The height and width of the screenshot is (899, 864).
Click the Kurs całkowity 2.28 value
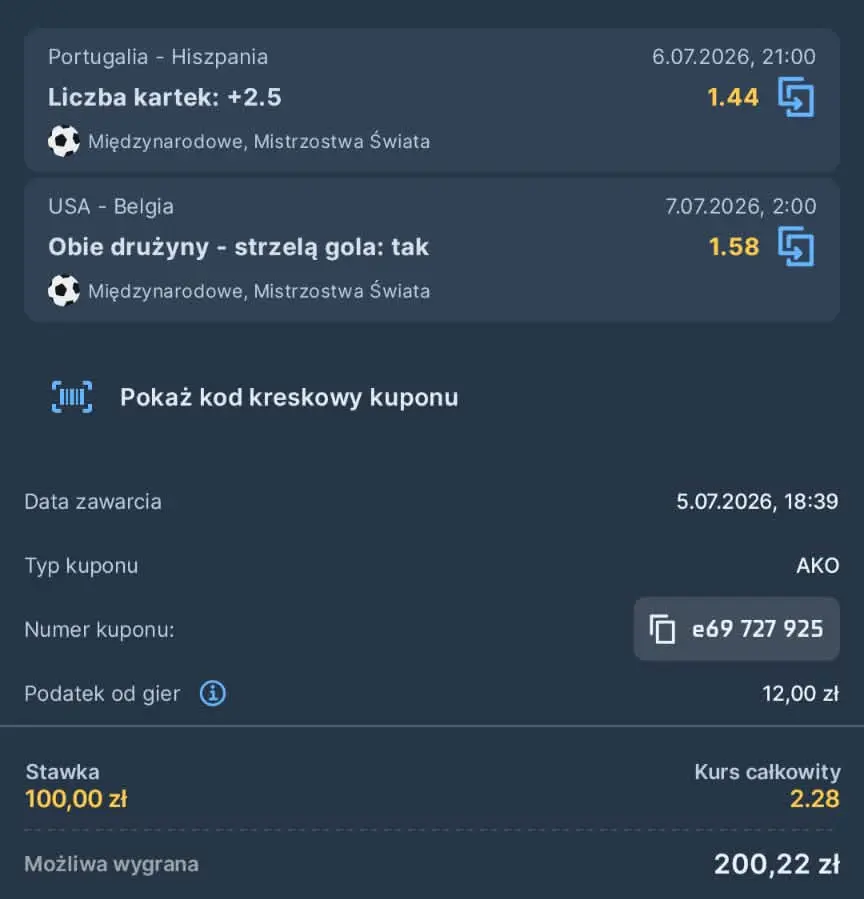point(815,799)
